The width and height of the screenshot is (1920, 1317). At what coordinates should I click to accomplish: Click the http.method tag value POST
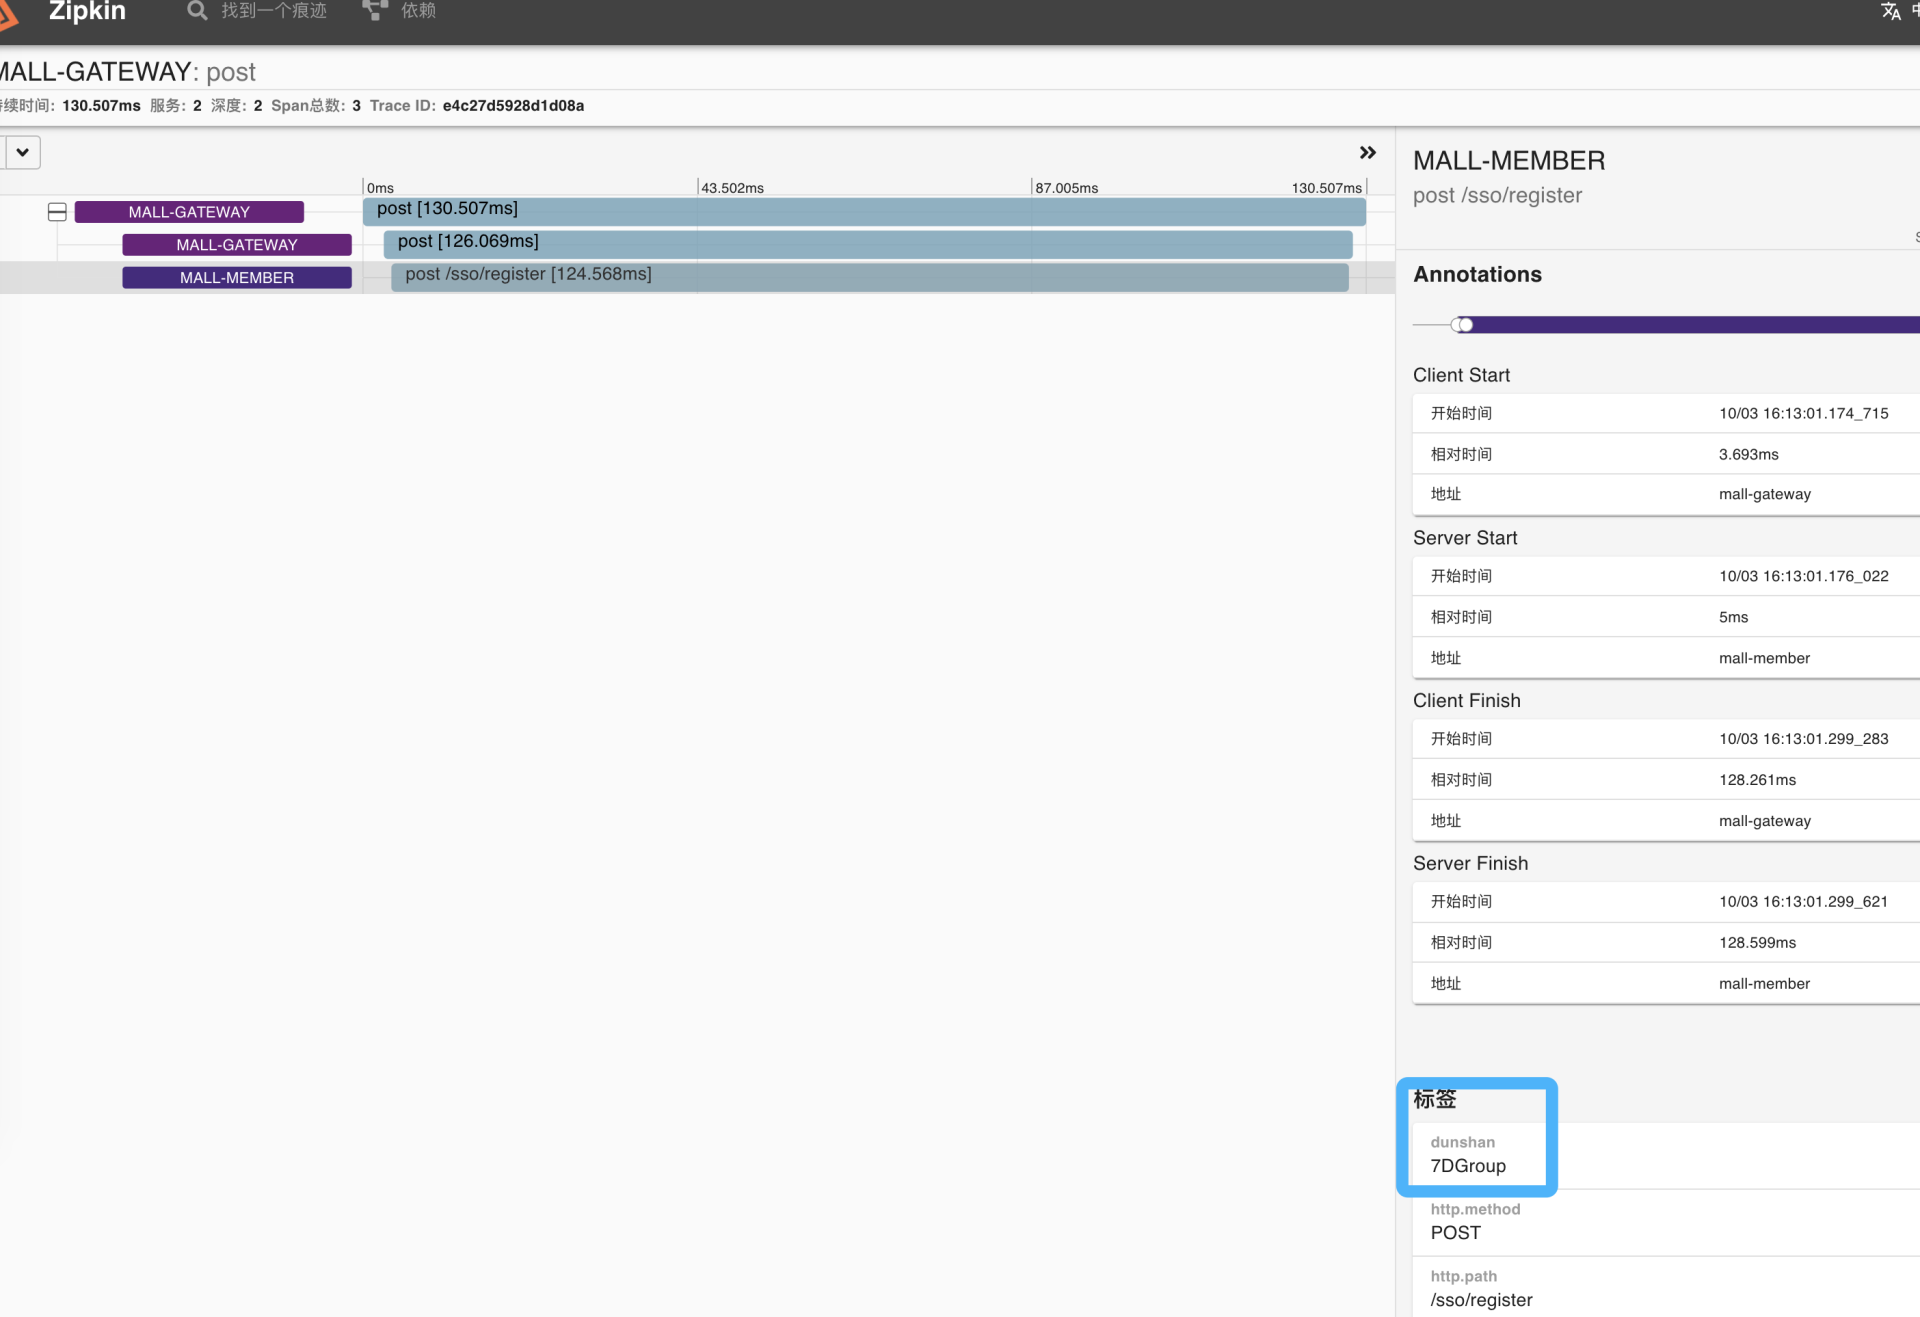click(x=1455, y=1233)
